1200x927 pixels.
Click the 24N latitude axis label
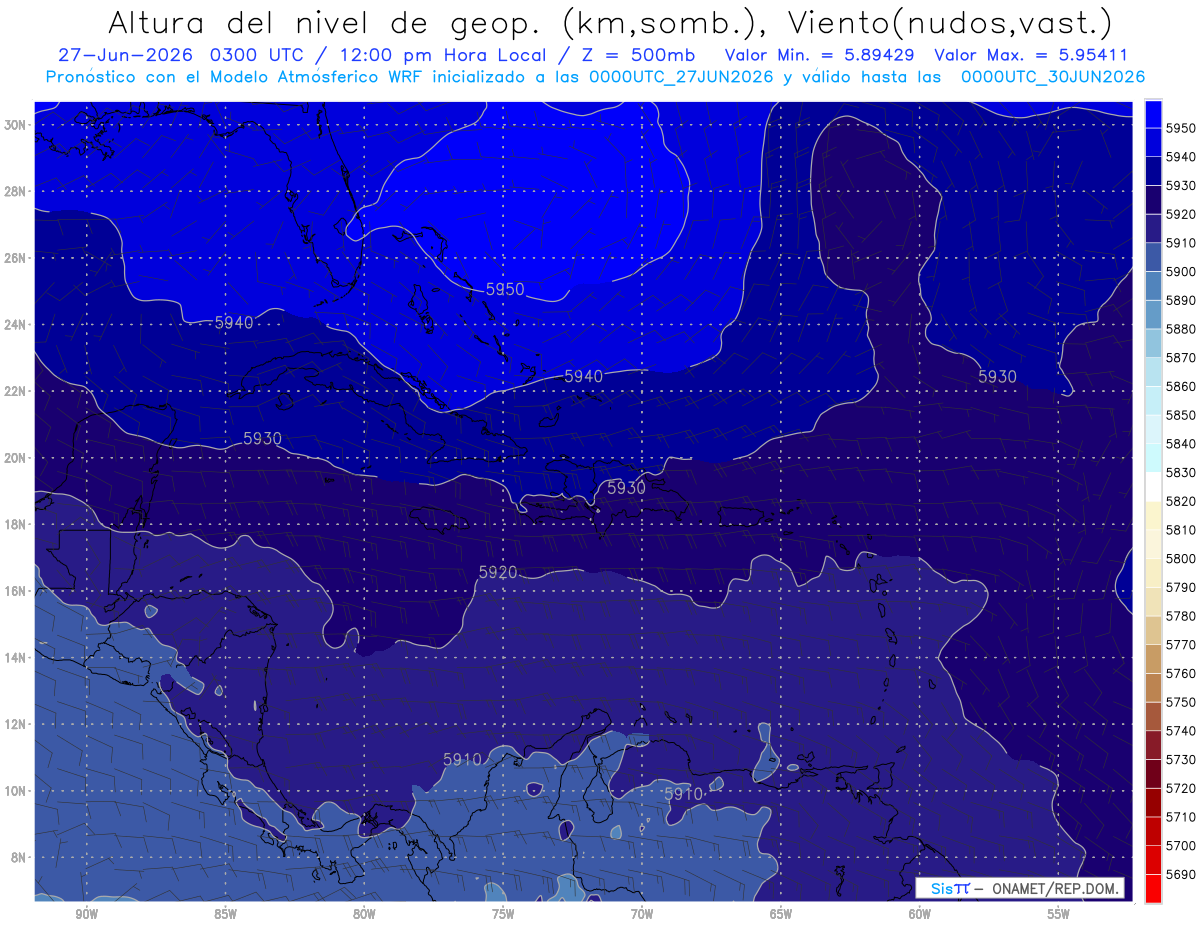tap(16, 325)
